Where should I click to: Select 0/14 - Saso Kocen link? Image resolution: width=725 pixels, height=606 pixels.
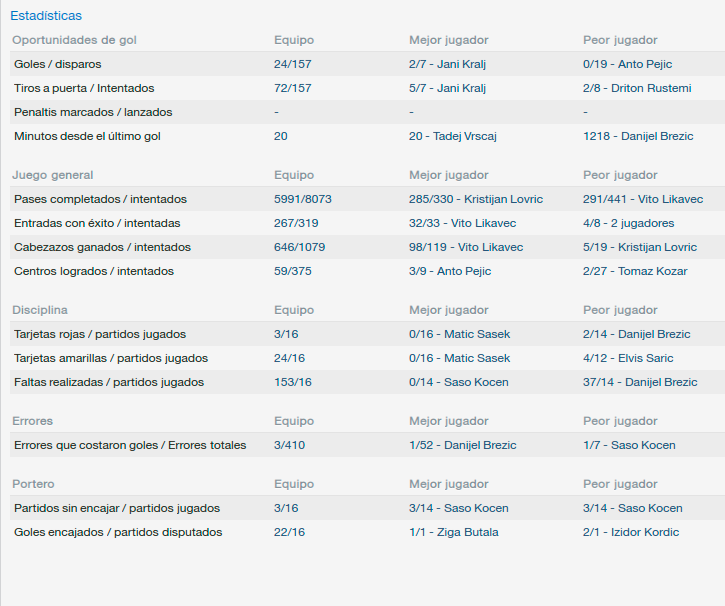(x=459, y=382)
